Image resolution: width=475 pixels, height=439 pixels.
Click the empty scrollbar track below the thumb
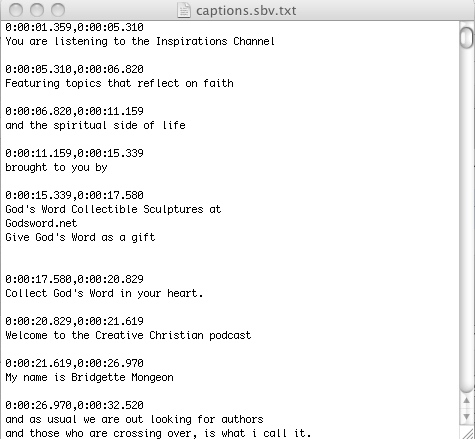(467, 220)
